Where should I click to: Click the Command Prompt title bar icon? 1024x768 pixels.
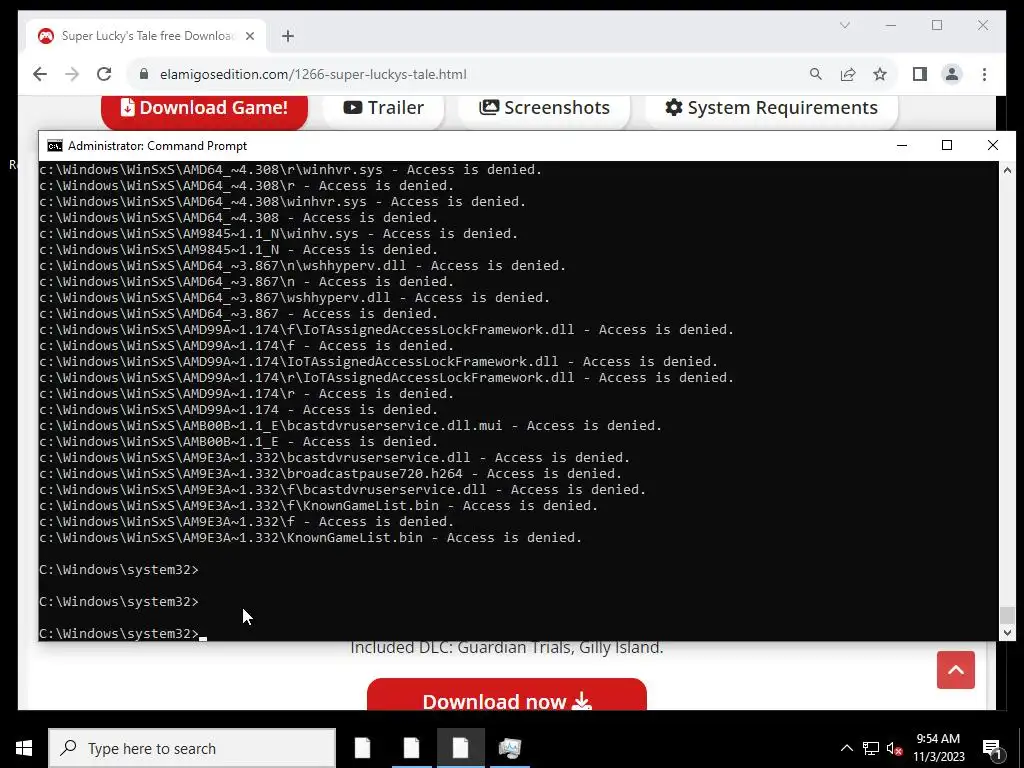tap(55, 146)
